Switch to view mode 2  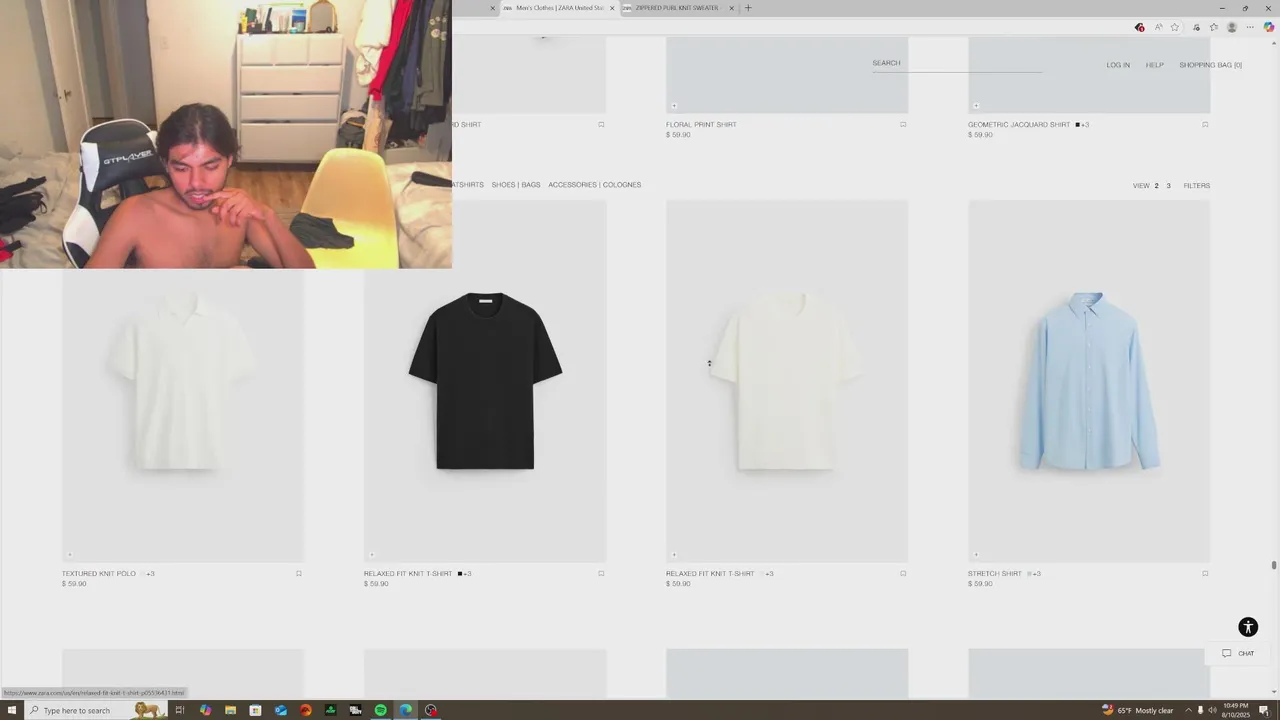pos(1156,186)
